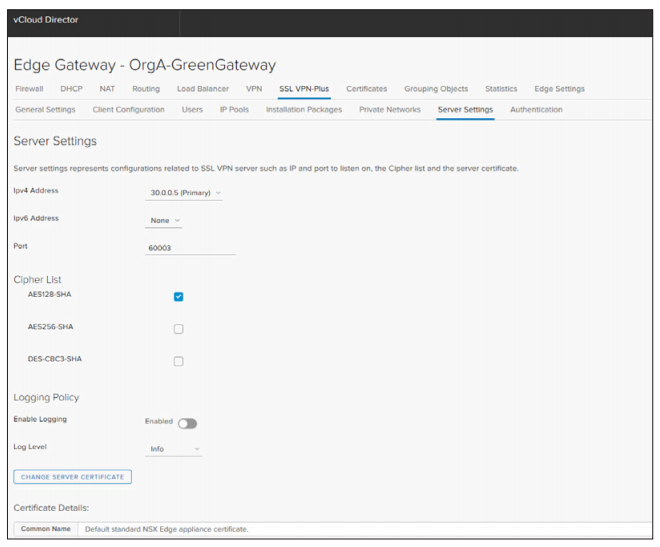Expand the Ipv6 Address dropdown

(x=164, y=220)
